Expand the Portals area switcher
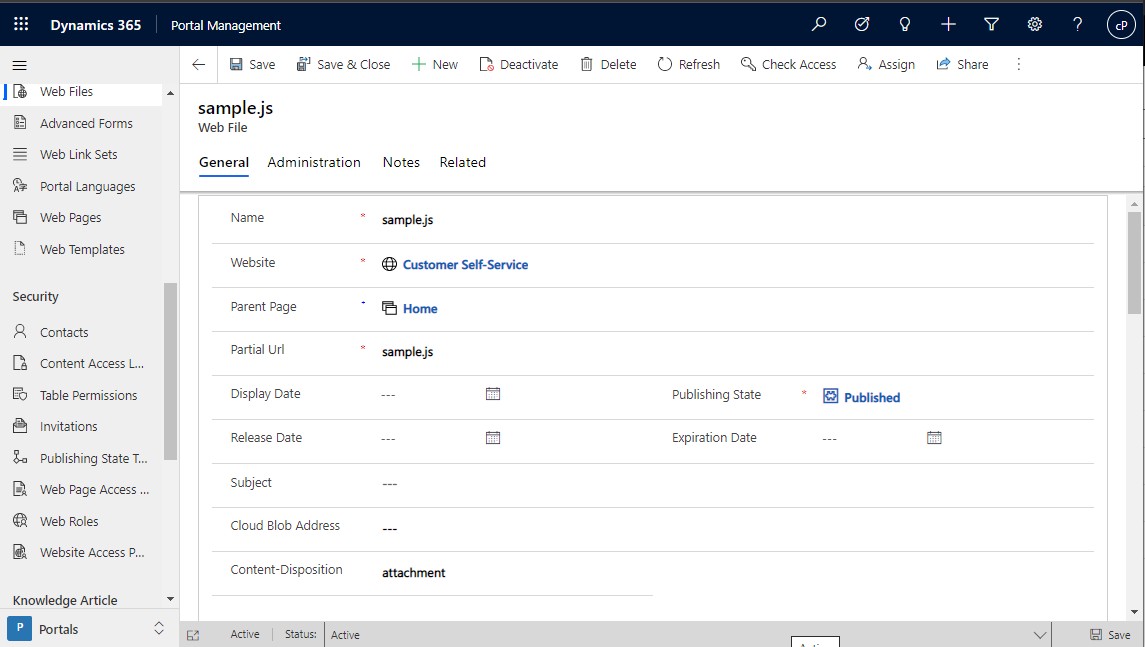Image resolution: width=1145 pixels, height=647 pixels. tap(158, 629)
